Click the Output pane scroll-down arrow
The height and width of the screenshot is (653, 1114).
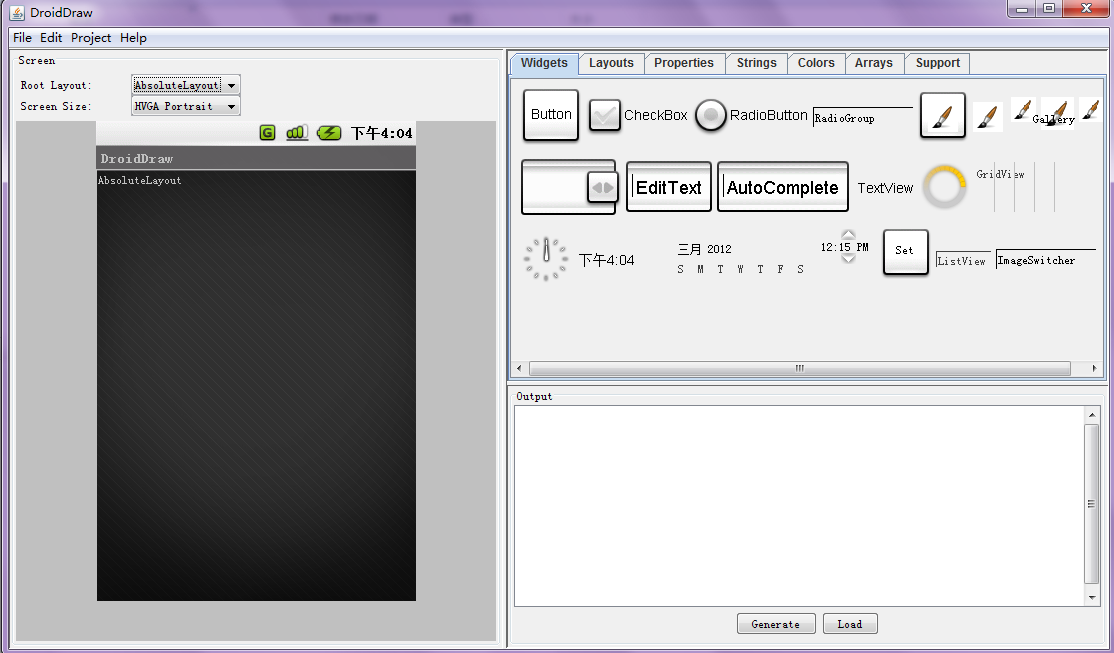[x=1093, y=598]
